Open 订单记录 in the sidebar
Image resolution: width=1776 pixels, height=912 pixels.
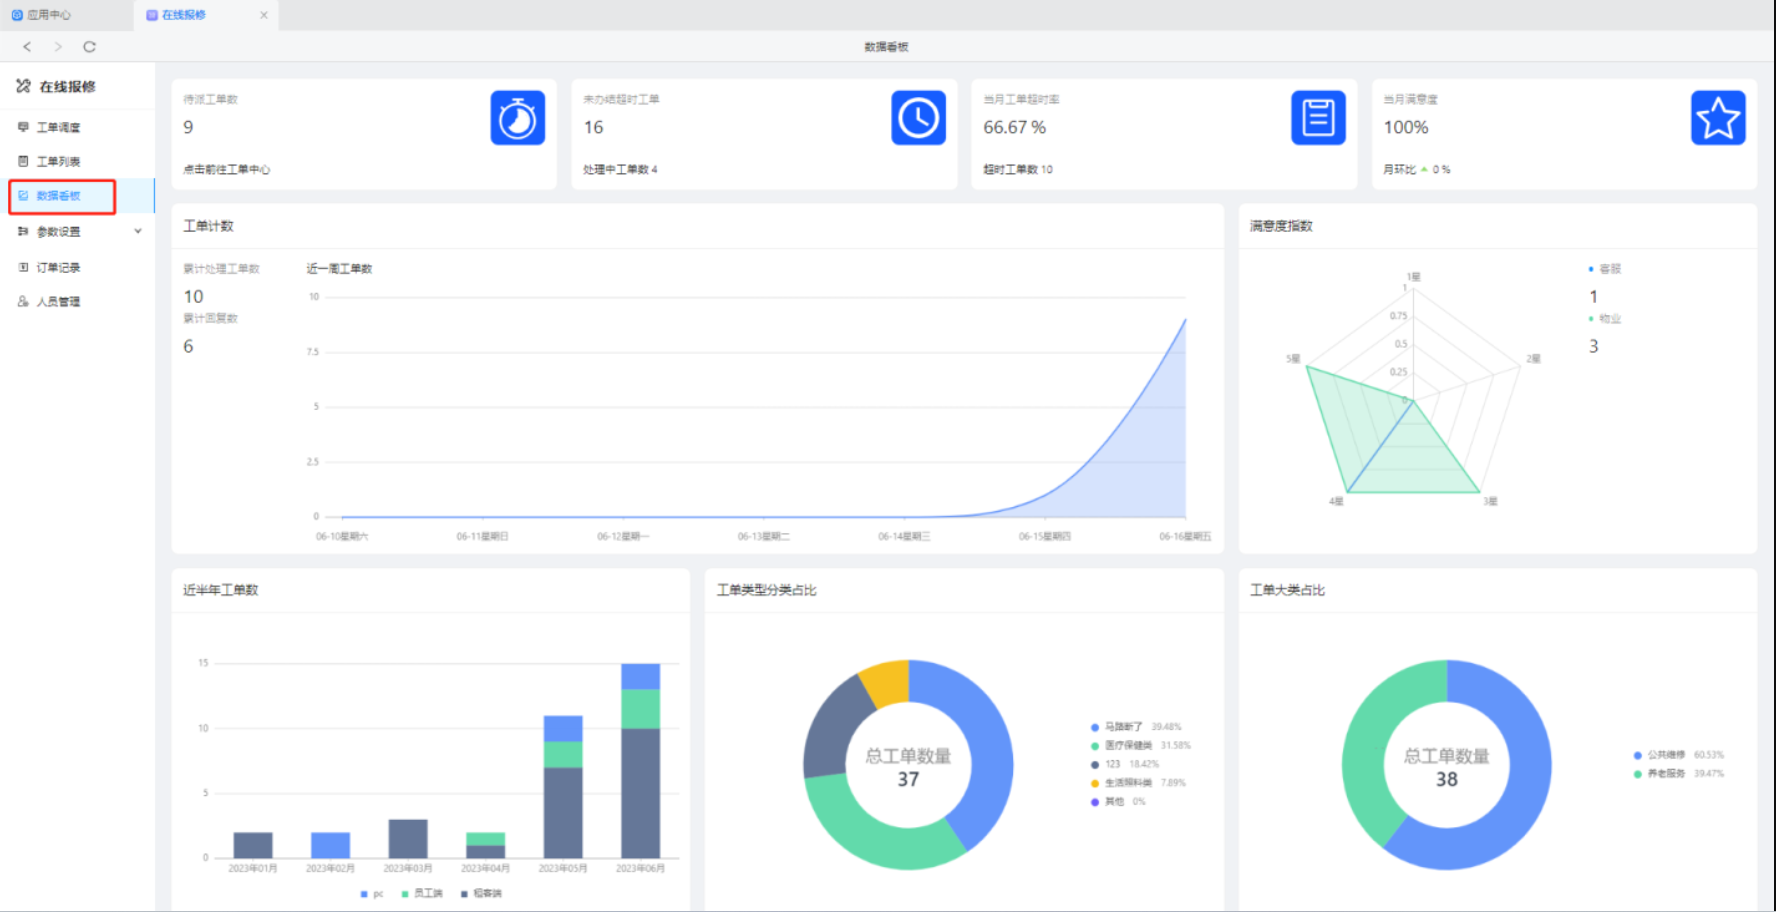click(x=58, y=268)
